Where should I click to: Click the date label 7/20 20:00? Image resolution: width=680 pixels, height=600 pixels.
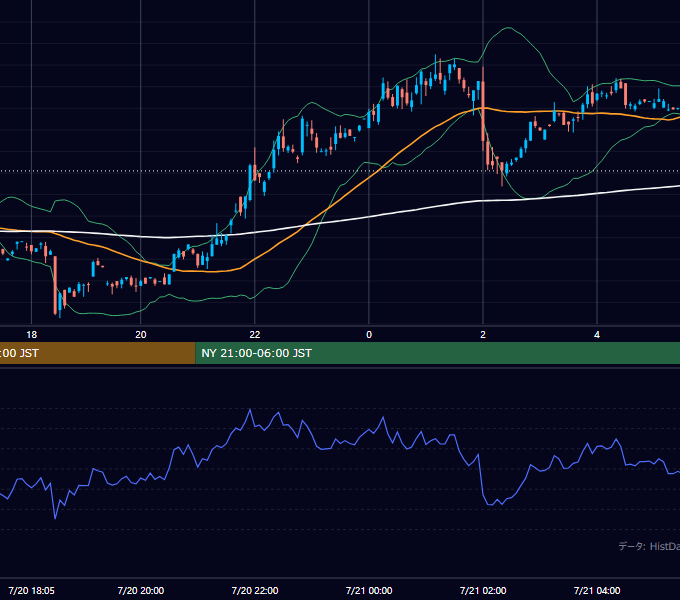141,590
